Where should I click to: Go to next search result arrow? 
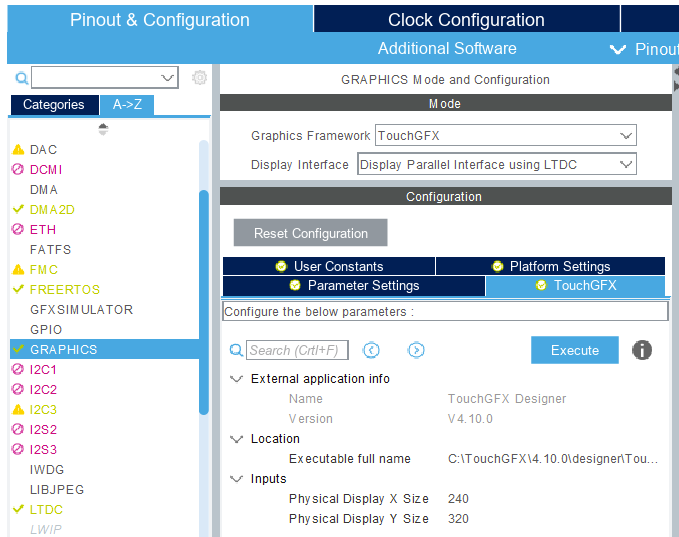(416, 350)
